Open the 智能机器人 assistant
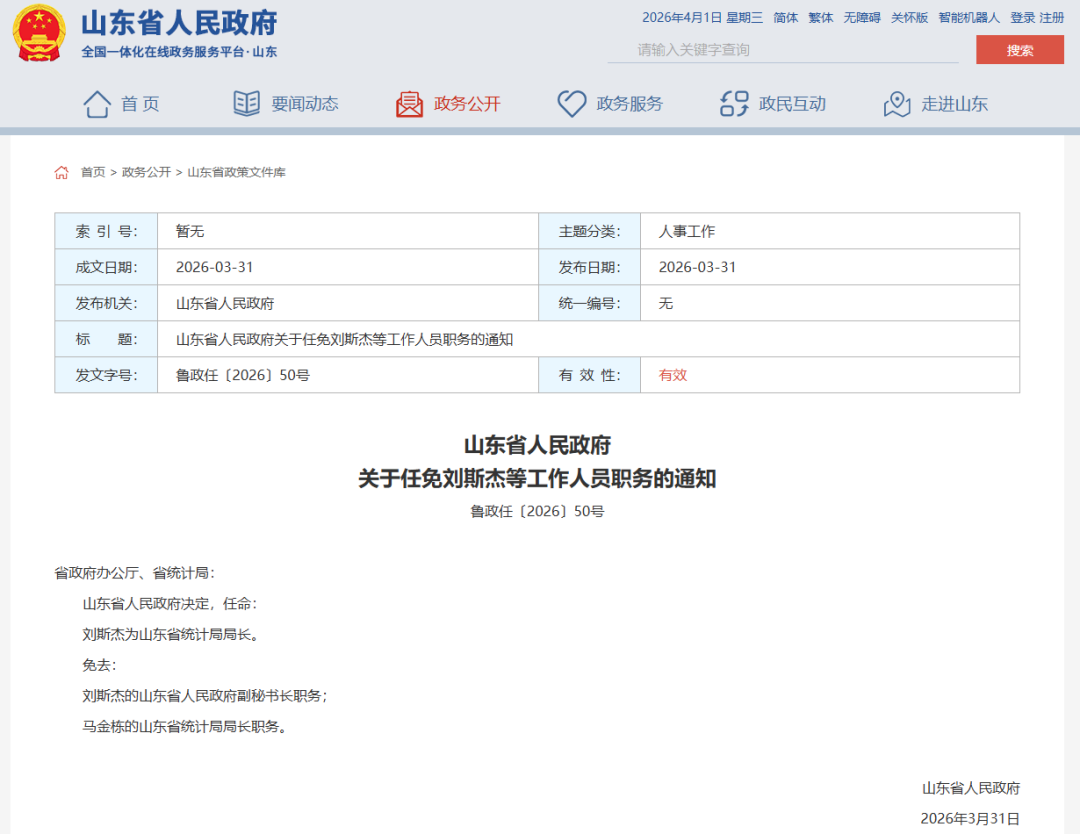 click(968, 18)
